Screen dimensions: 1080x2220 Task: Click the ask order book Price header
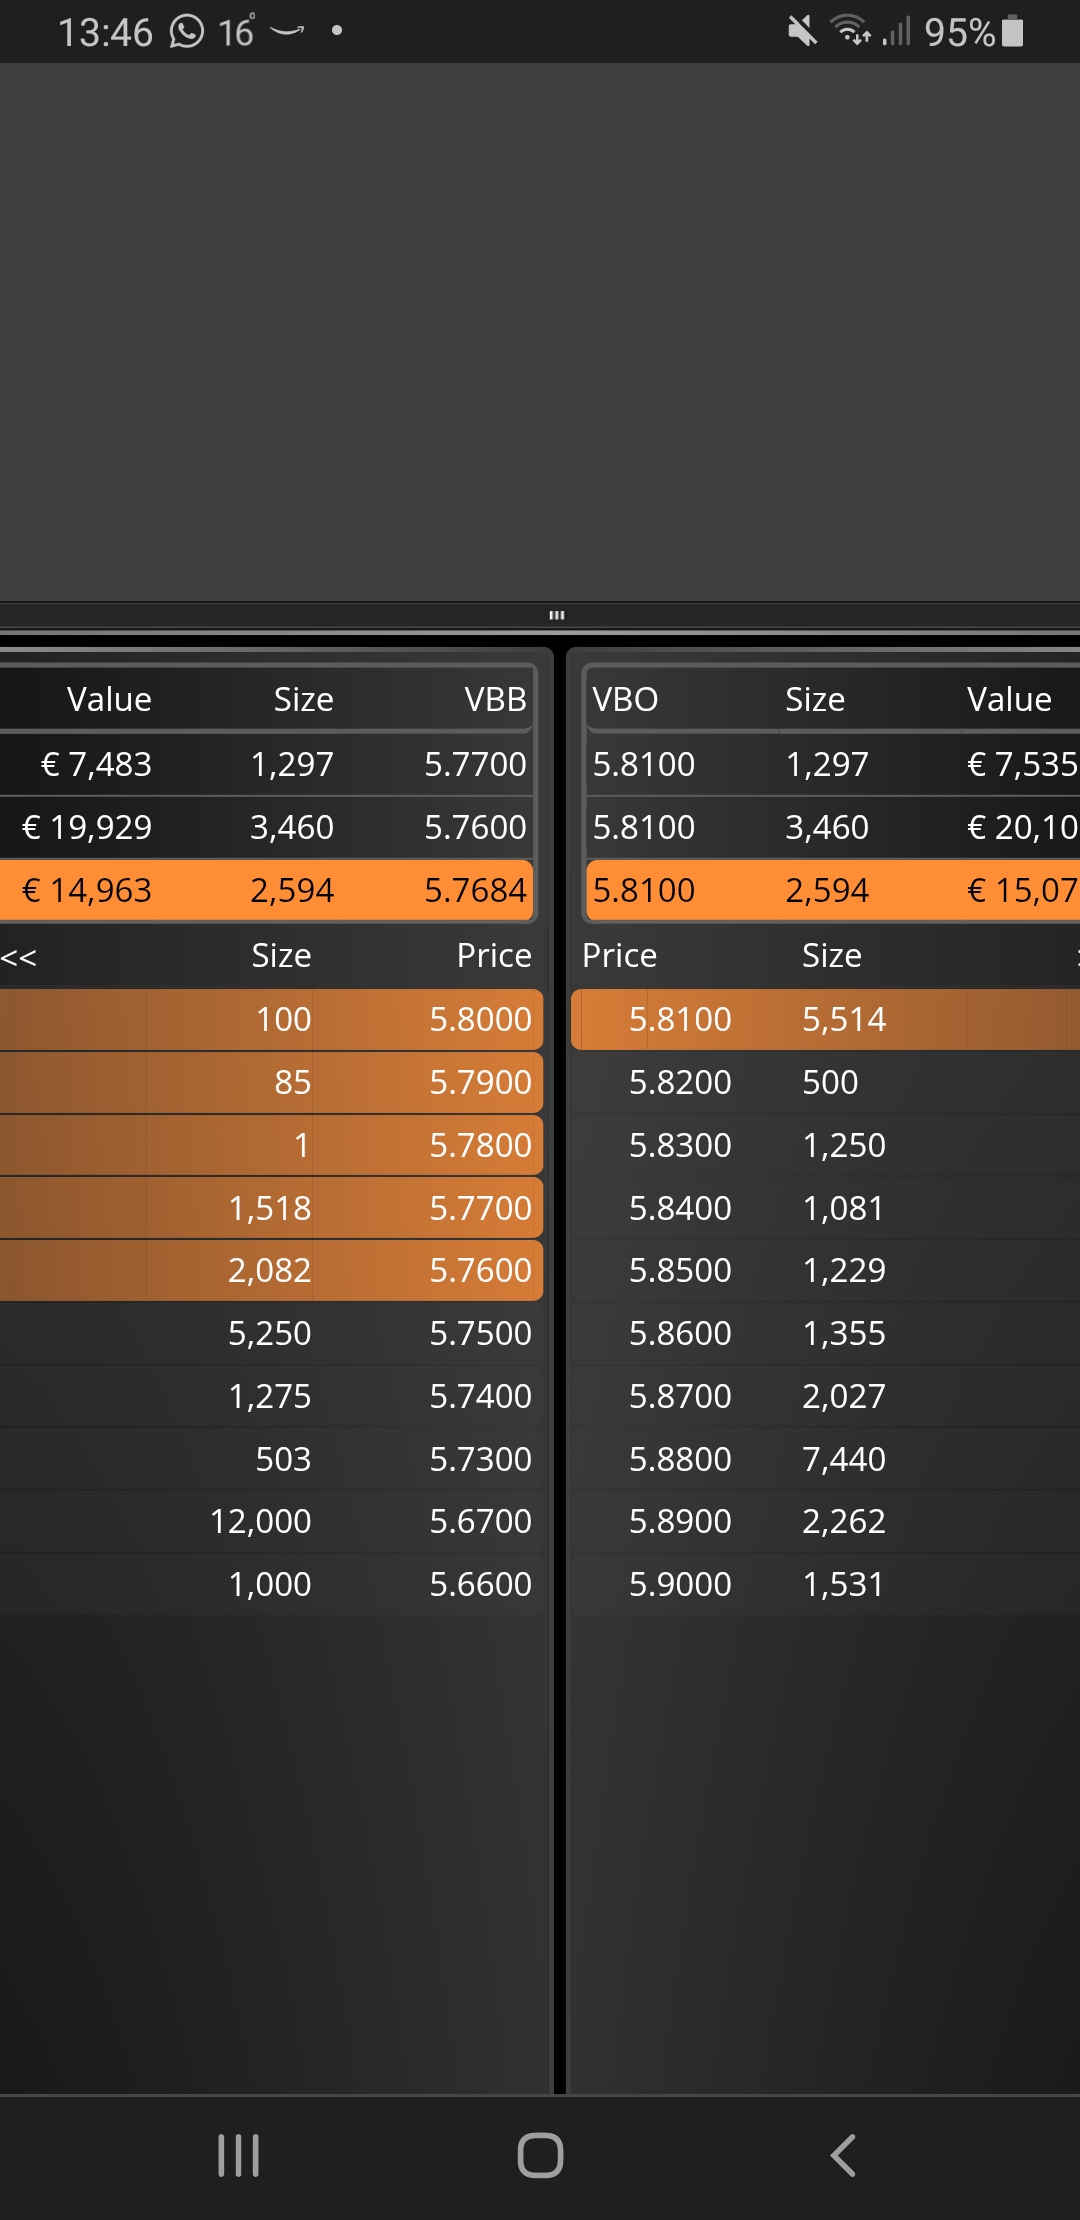coord(620,956)
